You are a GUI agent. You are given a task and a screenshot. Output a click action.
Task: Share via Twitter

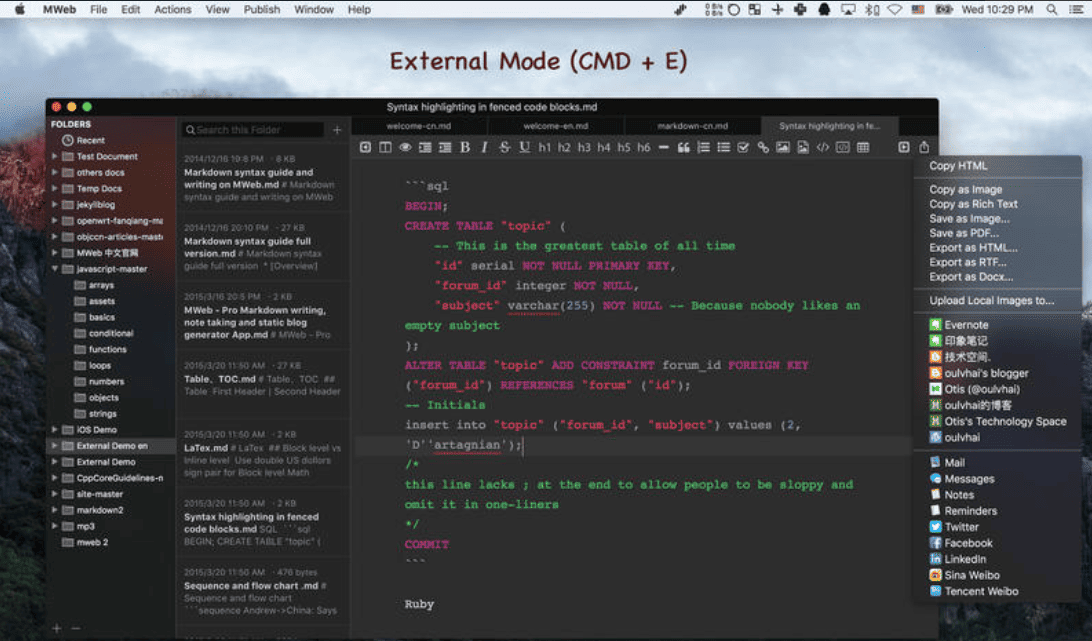[x=954, y=527]
